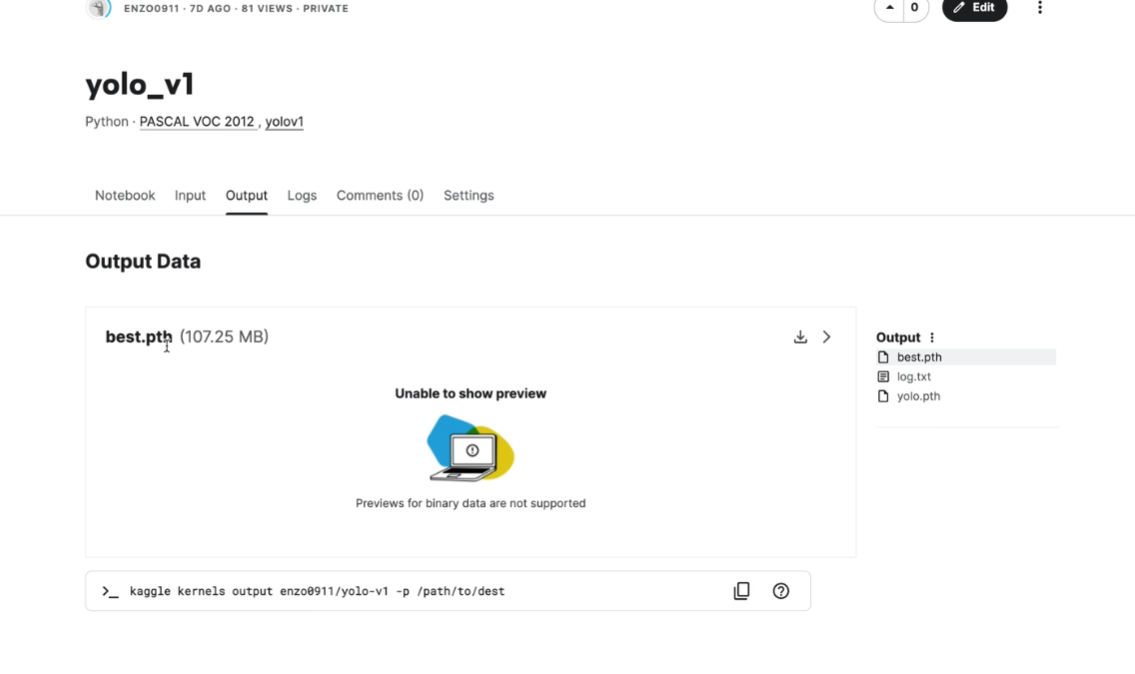Open the Output panel three-dot menu
The image size is (1135, 674).
[x=932, y=337]
